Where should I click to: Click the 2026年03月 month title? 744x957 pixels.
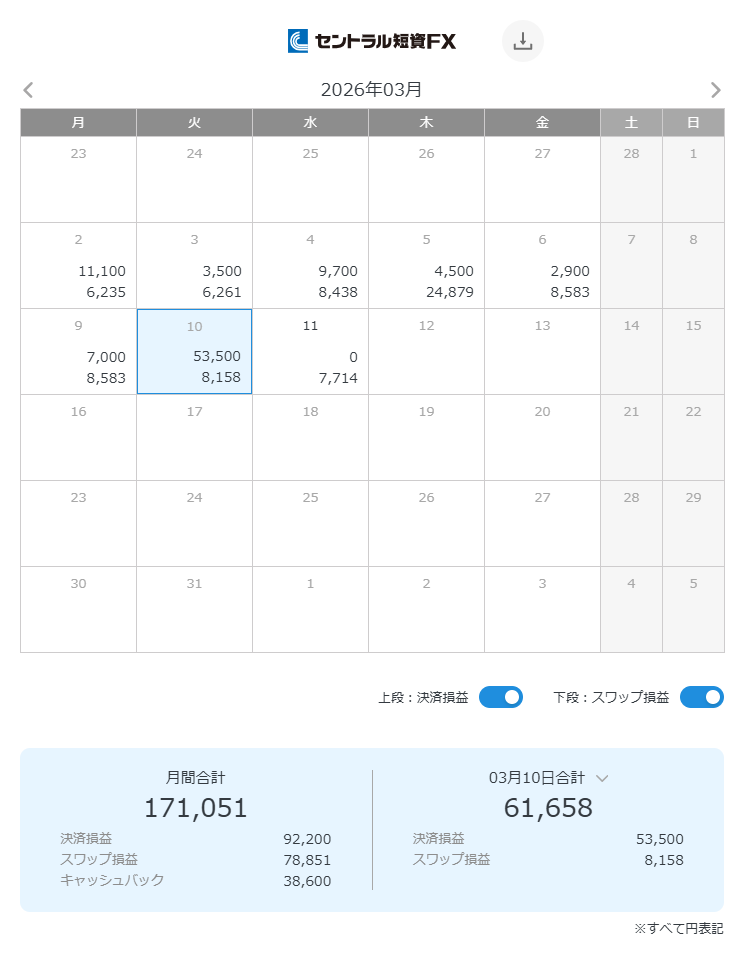pos(371,90)
